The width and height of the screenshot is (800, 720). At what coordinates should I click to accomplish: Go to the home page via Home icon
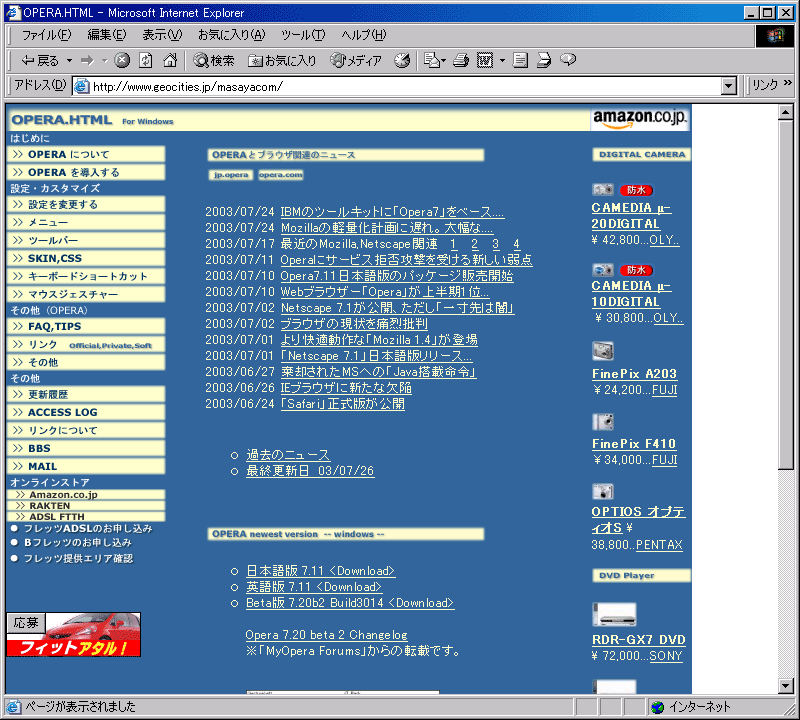(x=170, y=61)
